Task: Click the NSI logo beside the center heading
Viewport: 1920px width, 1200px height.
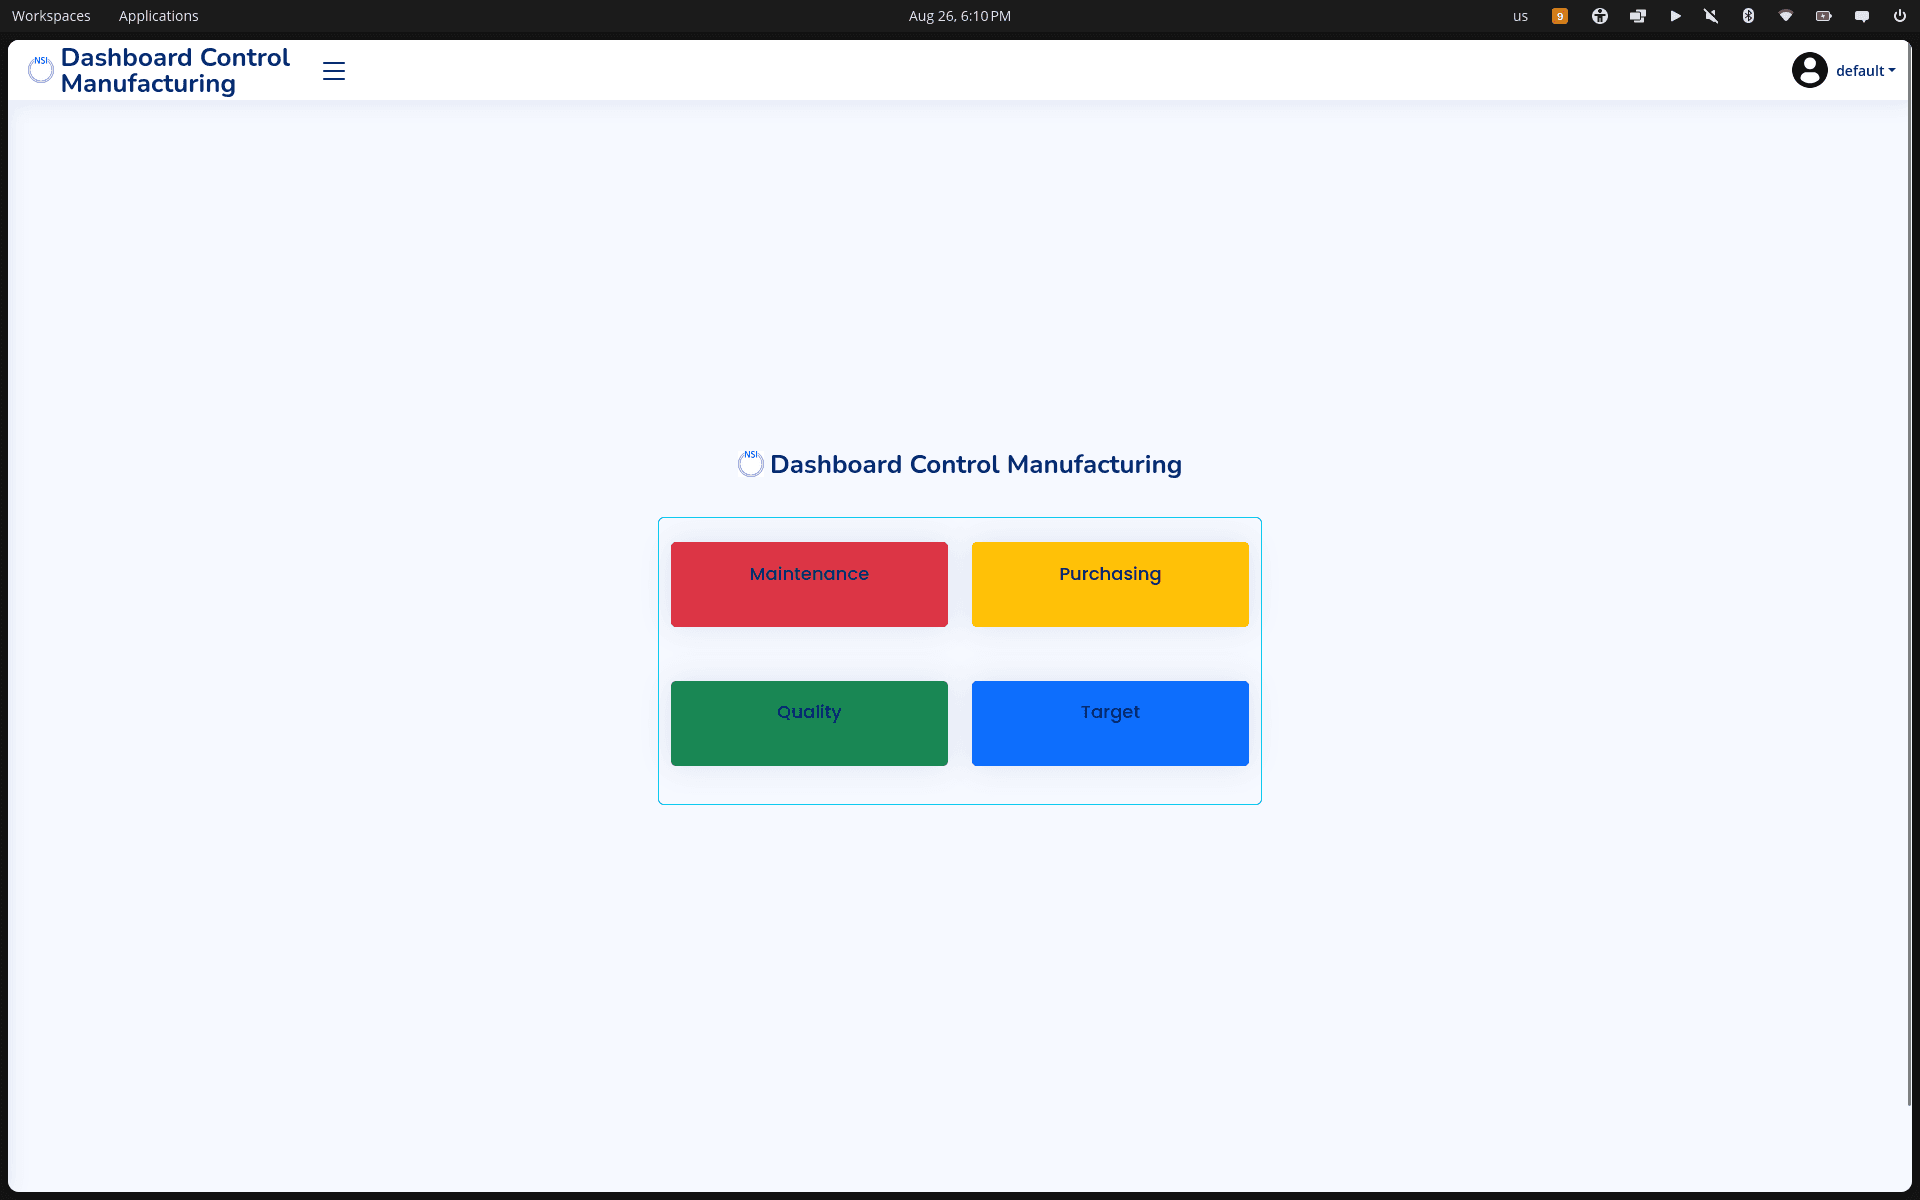Action: point(751,463)
